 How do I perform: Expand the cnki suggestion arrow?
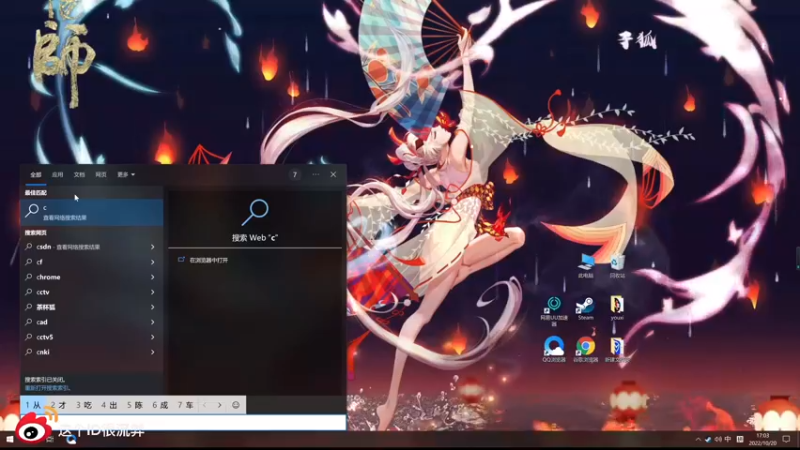pos(153,352)
